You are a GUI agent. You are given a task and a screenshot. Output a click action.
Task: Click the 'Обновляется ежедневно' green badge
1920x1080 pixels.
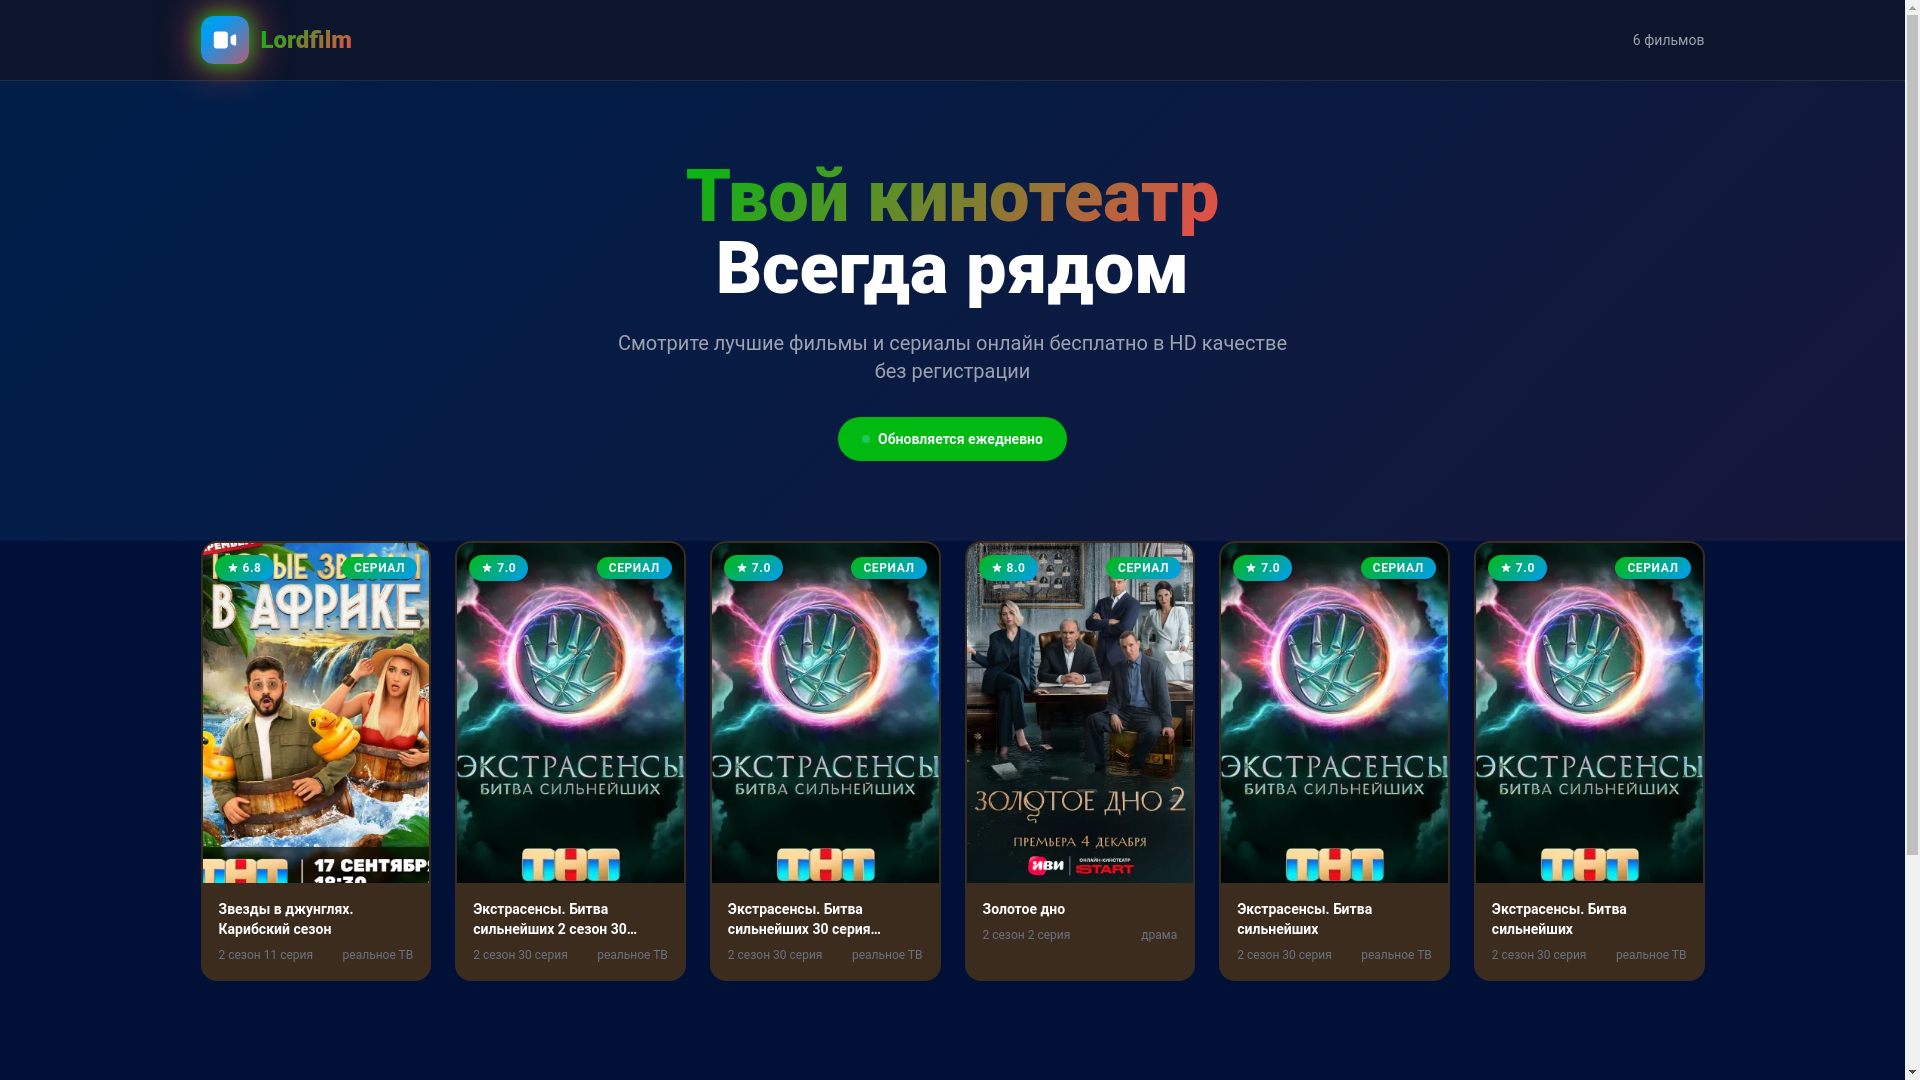tap(952, 439)
